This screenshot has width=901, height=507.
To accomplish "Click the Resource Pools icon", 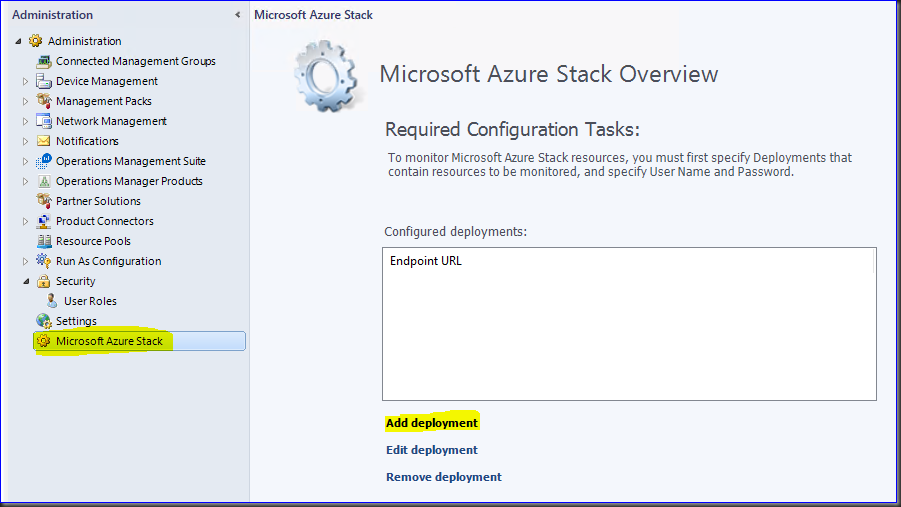I will (x=44, y=241).
